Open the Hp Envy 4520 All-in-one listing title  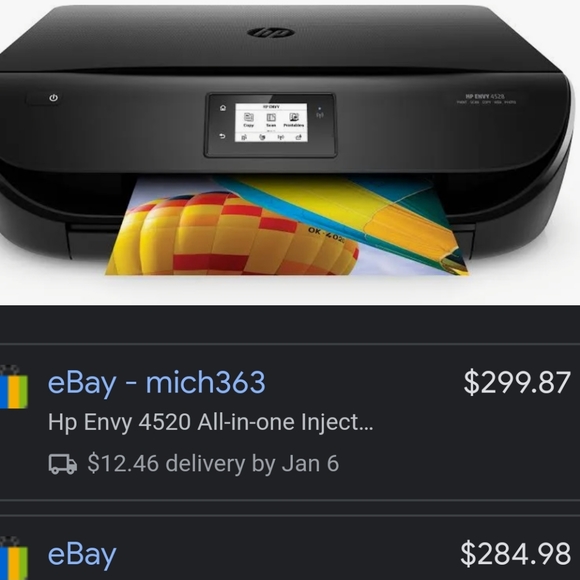click(211, 422)
